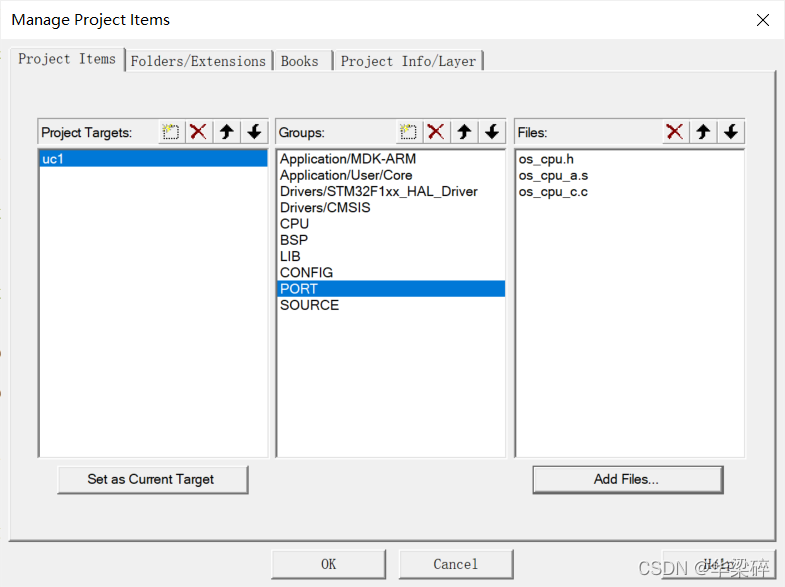Image resolution: width=785 pixels, height=587 pixels.
Task: Select the BSP group
Action: pyautogui.click(x=390, y=240)
